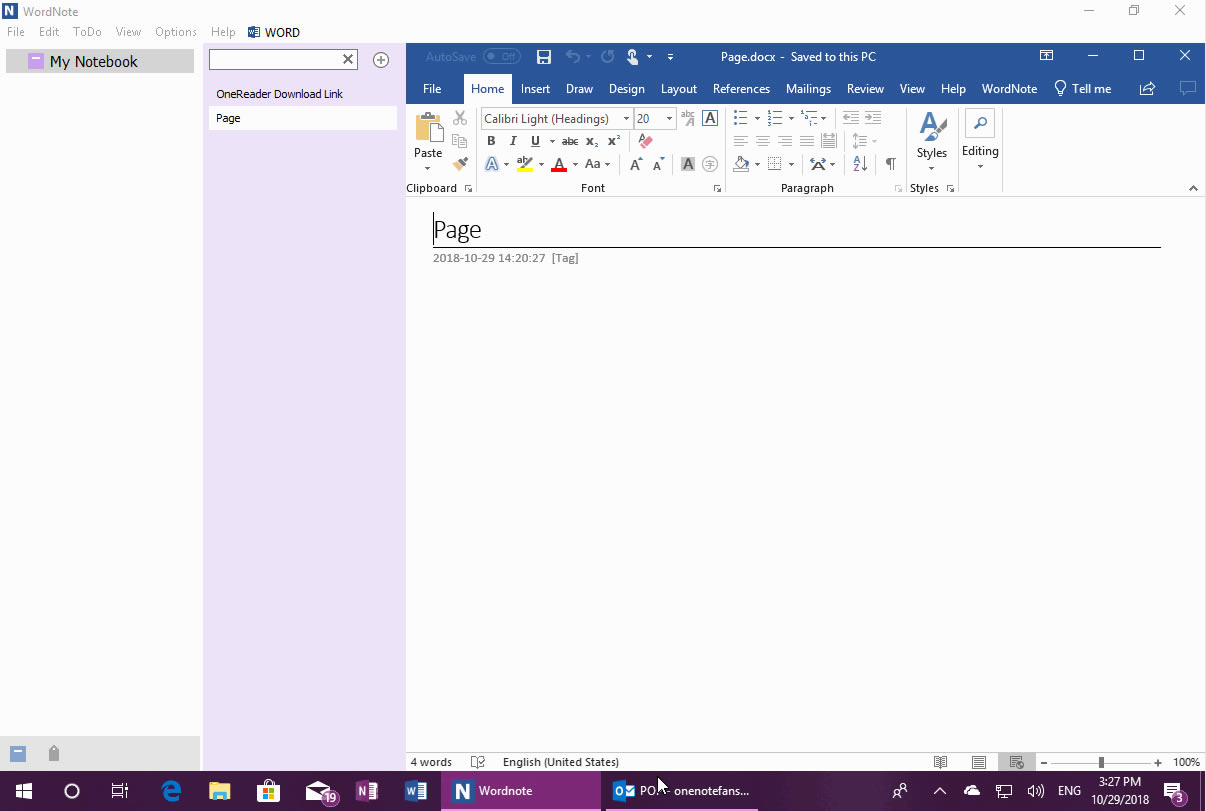This screenshot has height=811, width=1206.
Task: Open the Increase Font Size icon
Action: [x=636, y=163]
